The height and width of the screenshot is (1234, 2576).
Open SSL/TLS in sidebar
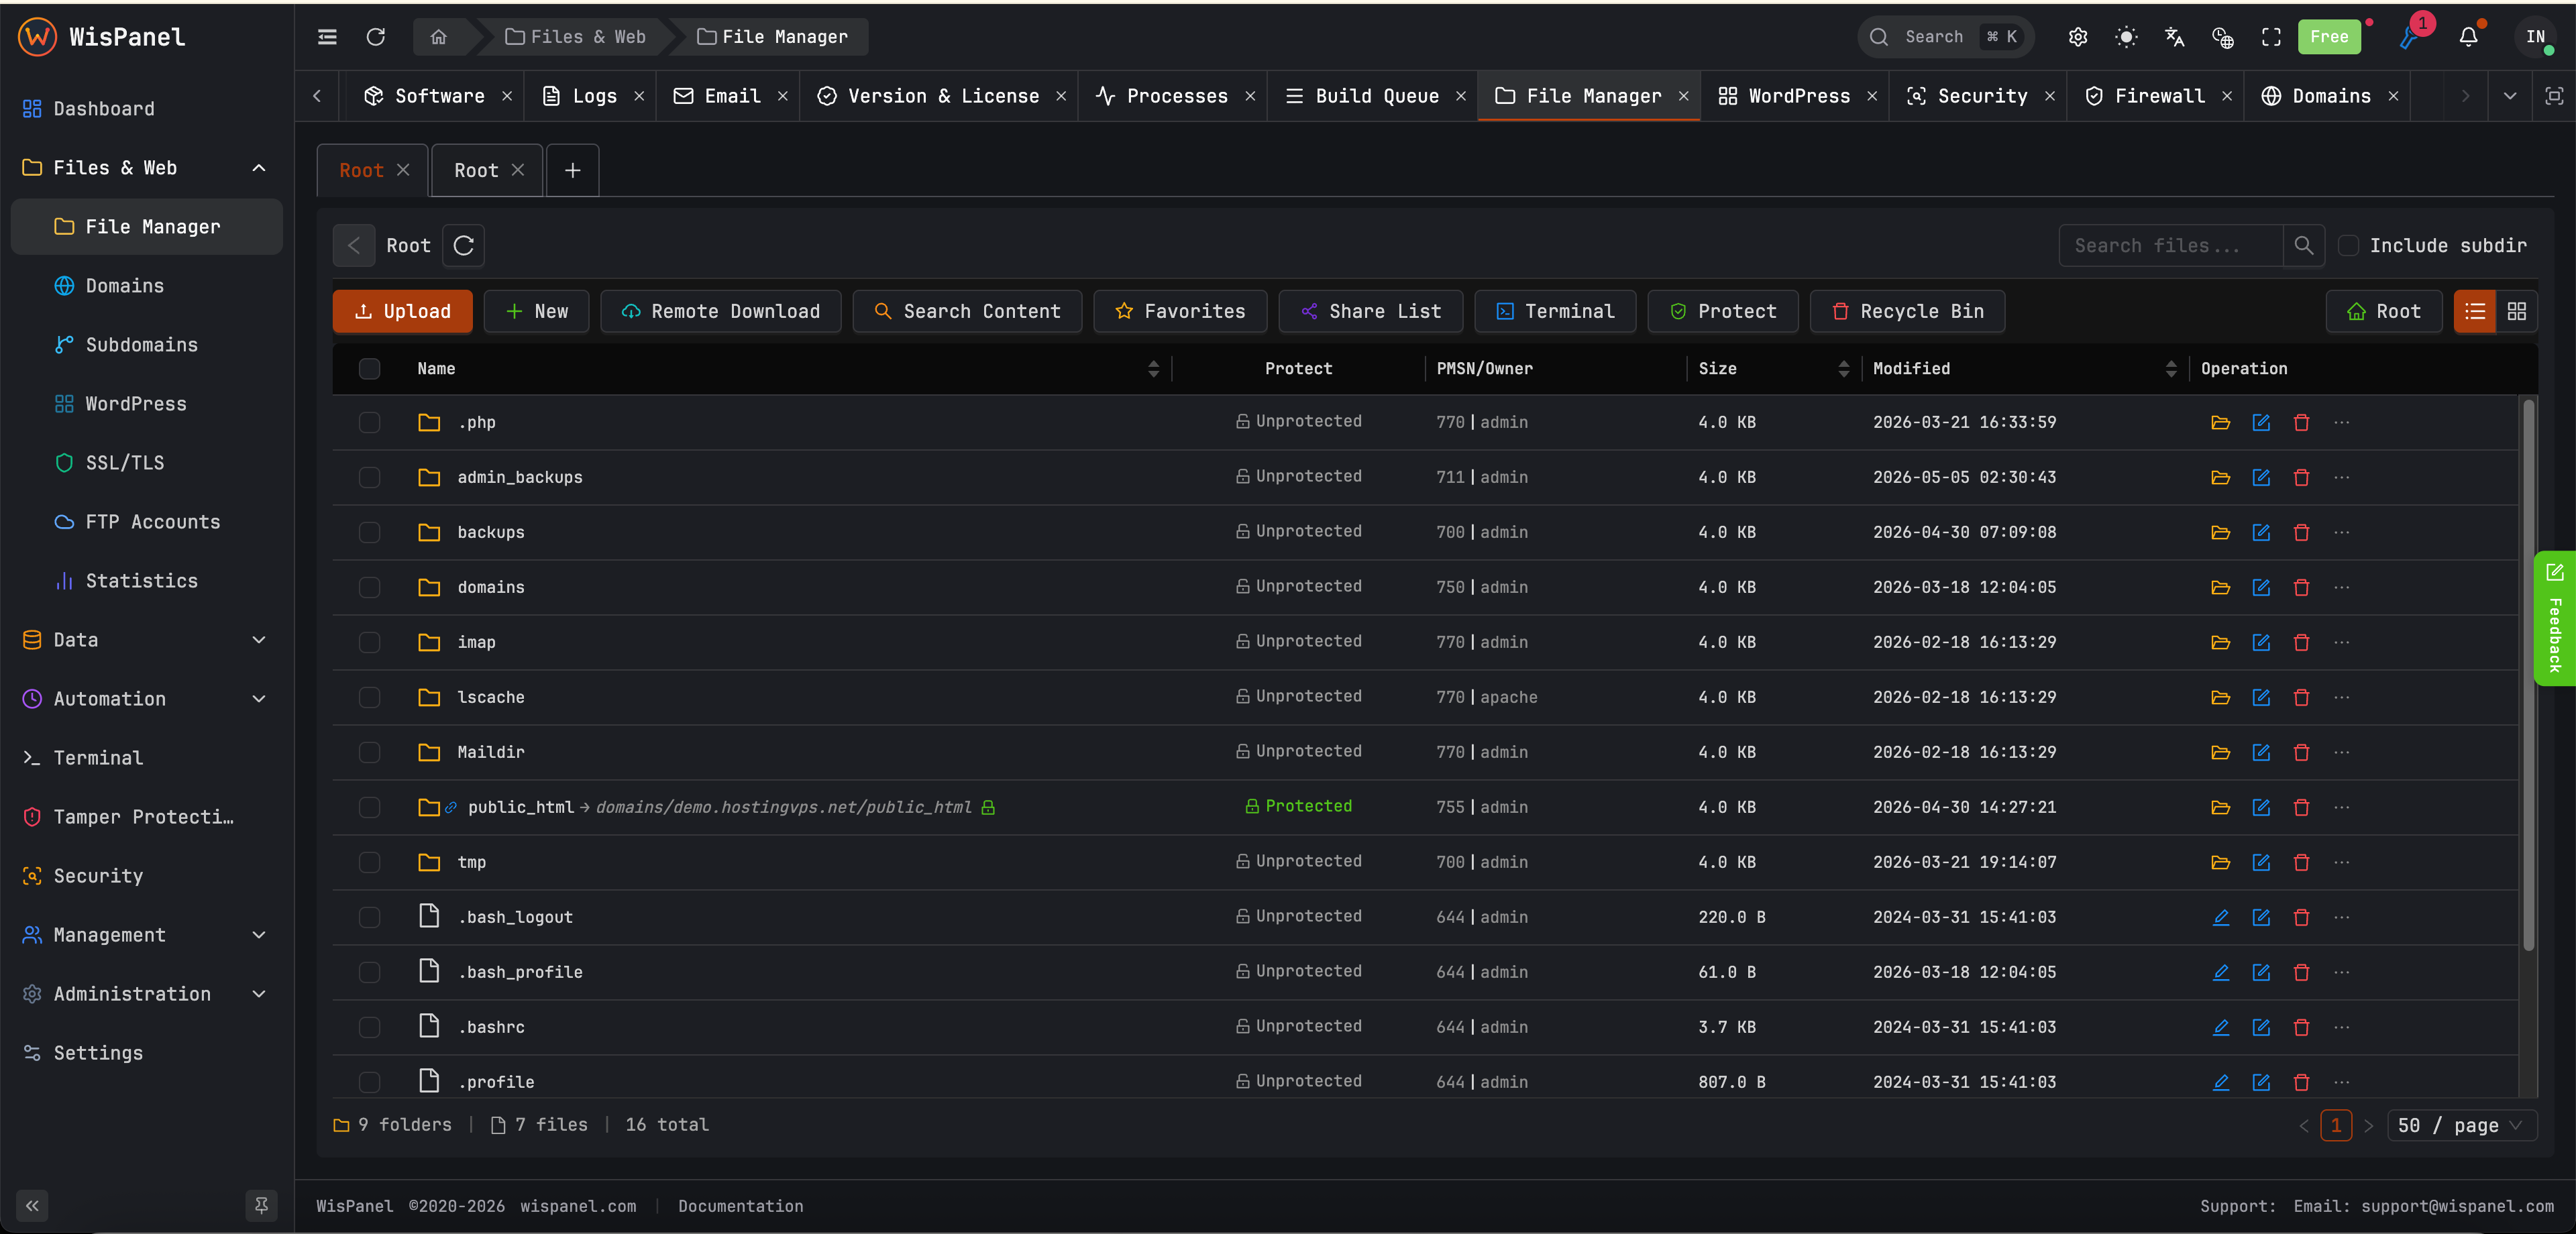(x=147, y=463)
